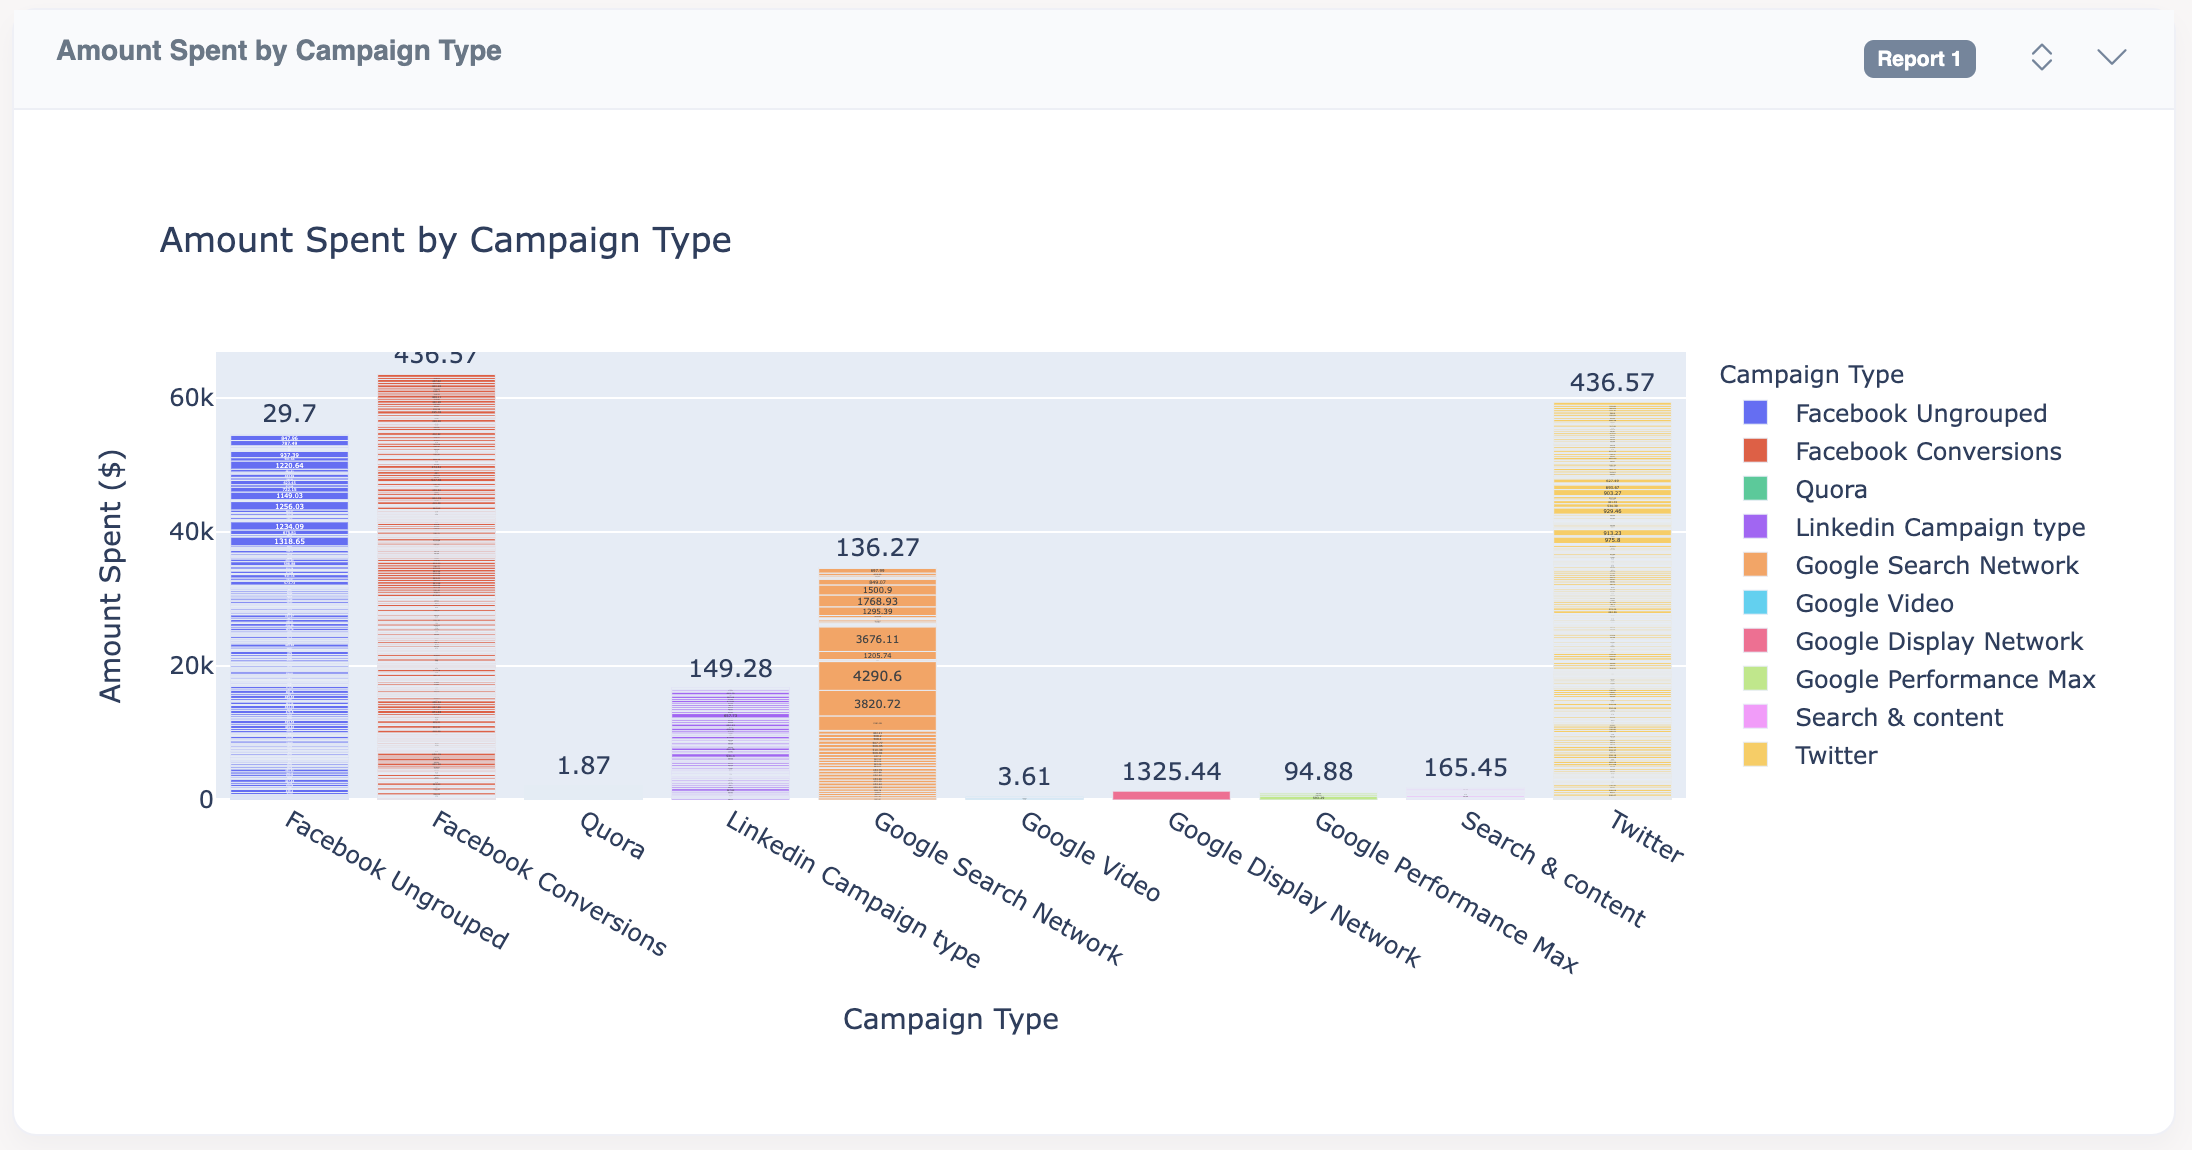Click the Amount Spent ($) axis title
Viewport: 2192px width, 1150px height.
coord(111,576)
